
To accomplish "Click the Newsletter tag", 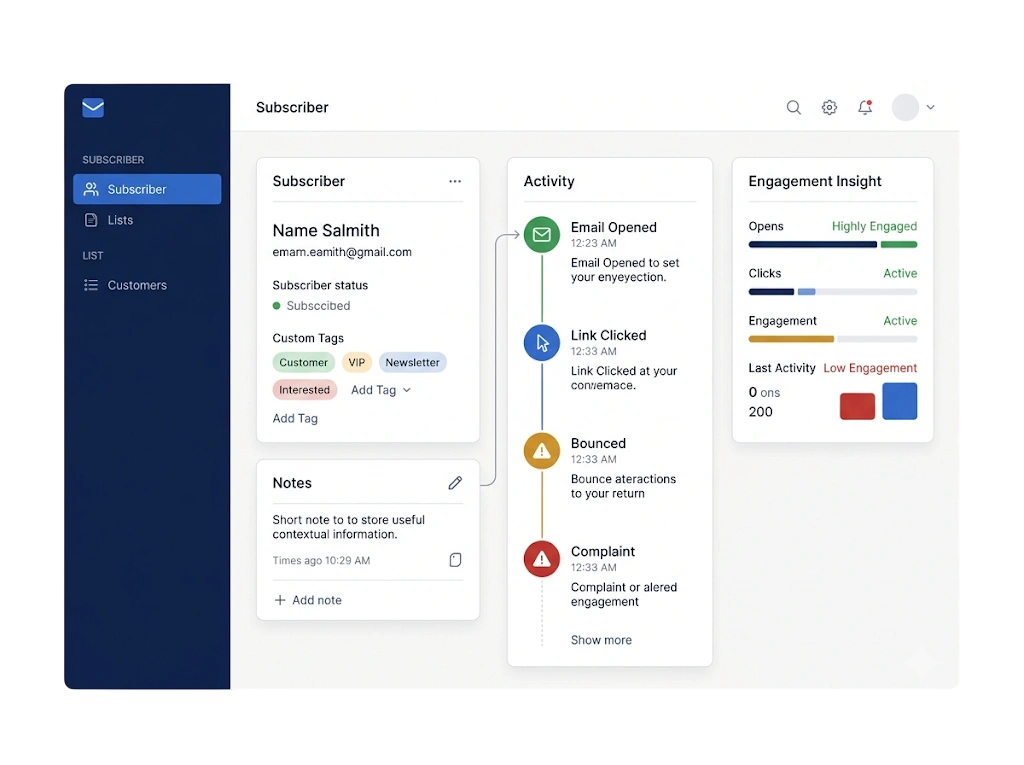I will (412, 362).
